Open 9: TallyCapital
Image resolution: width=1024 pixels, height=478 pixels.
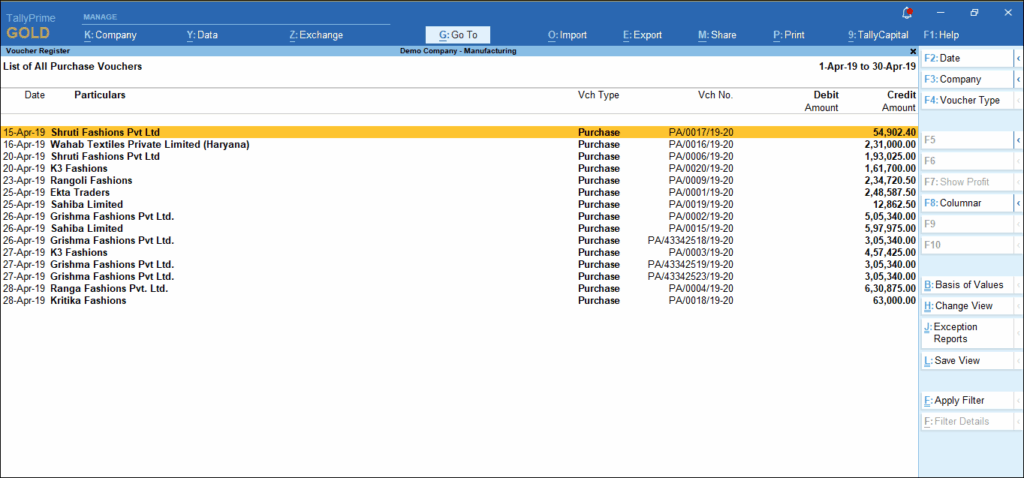coord(876,35)
